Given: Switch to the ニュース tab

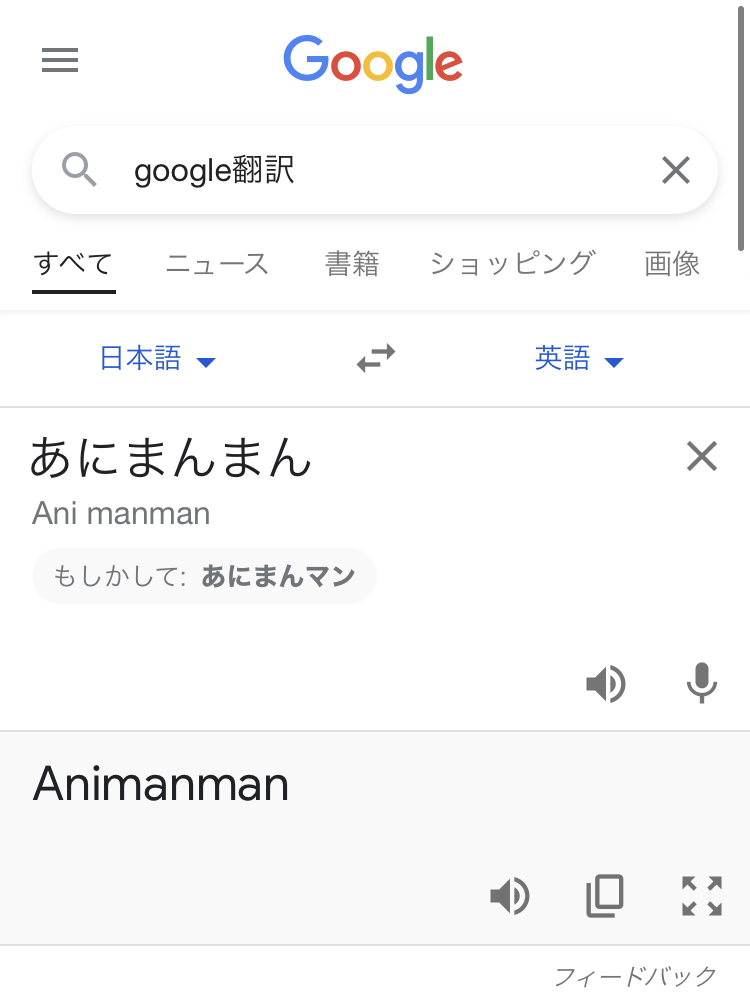Looking at the screenshot, I should click(217, 264).
